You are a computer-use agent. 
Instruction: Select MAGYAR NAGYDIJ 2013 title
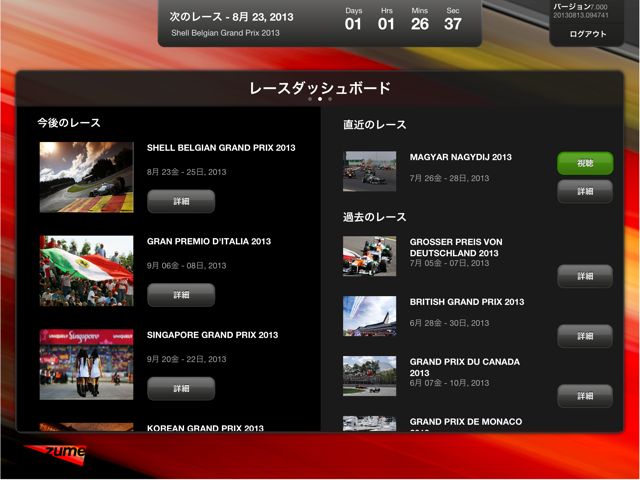(460, 157)
